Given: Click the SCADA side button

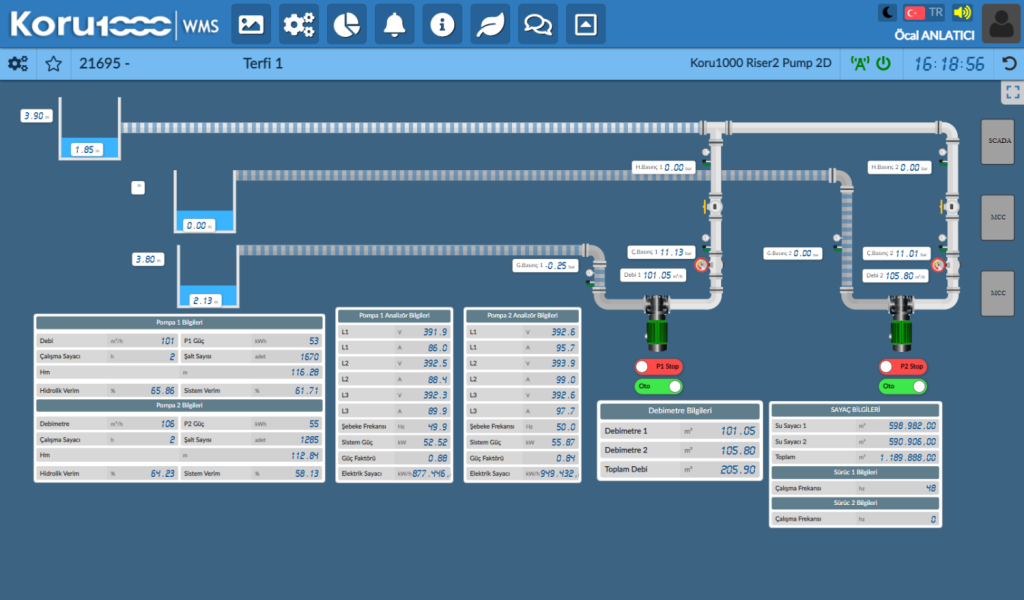Looking at the screenshot, I should pyautogui.click(x=998, y=141).
